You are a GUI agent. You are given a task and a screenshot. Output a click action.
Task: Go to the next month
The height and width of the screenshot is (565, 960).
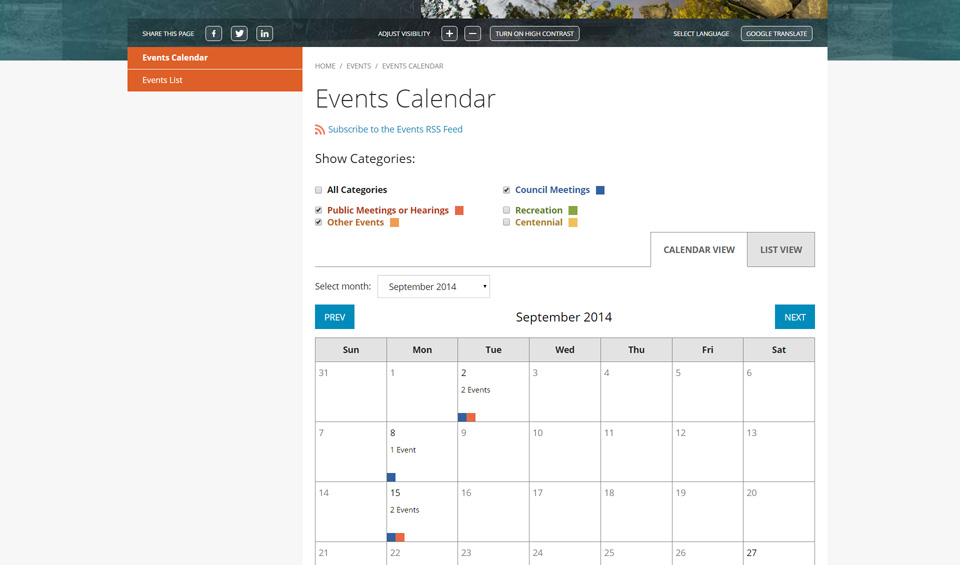point(794,317)
